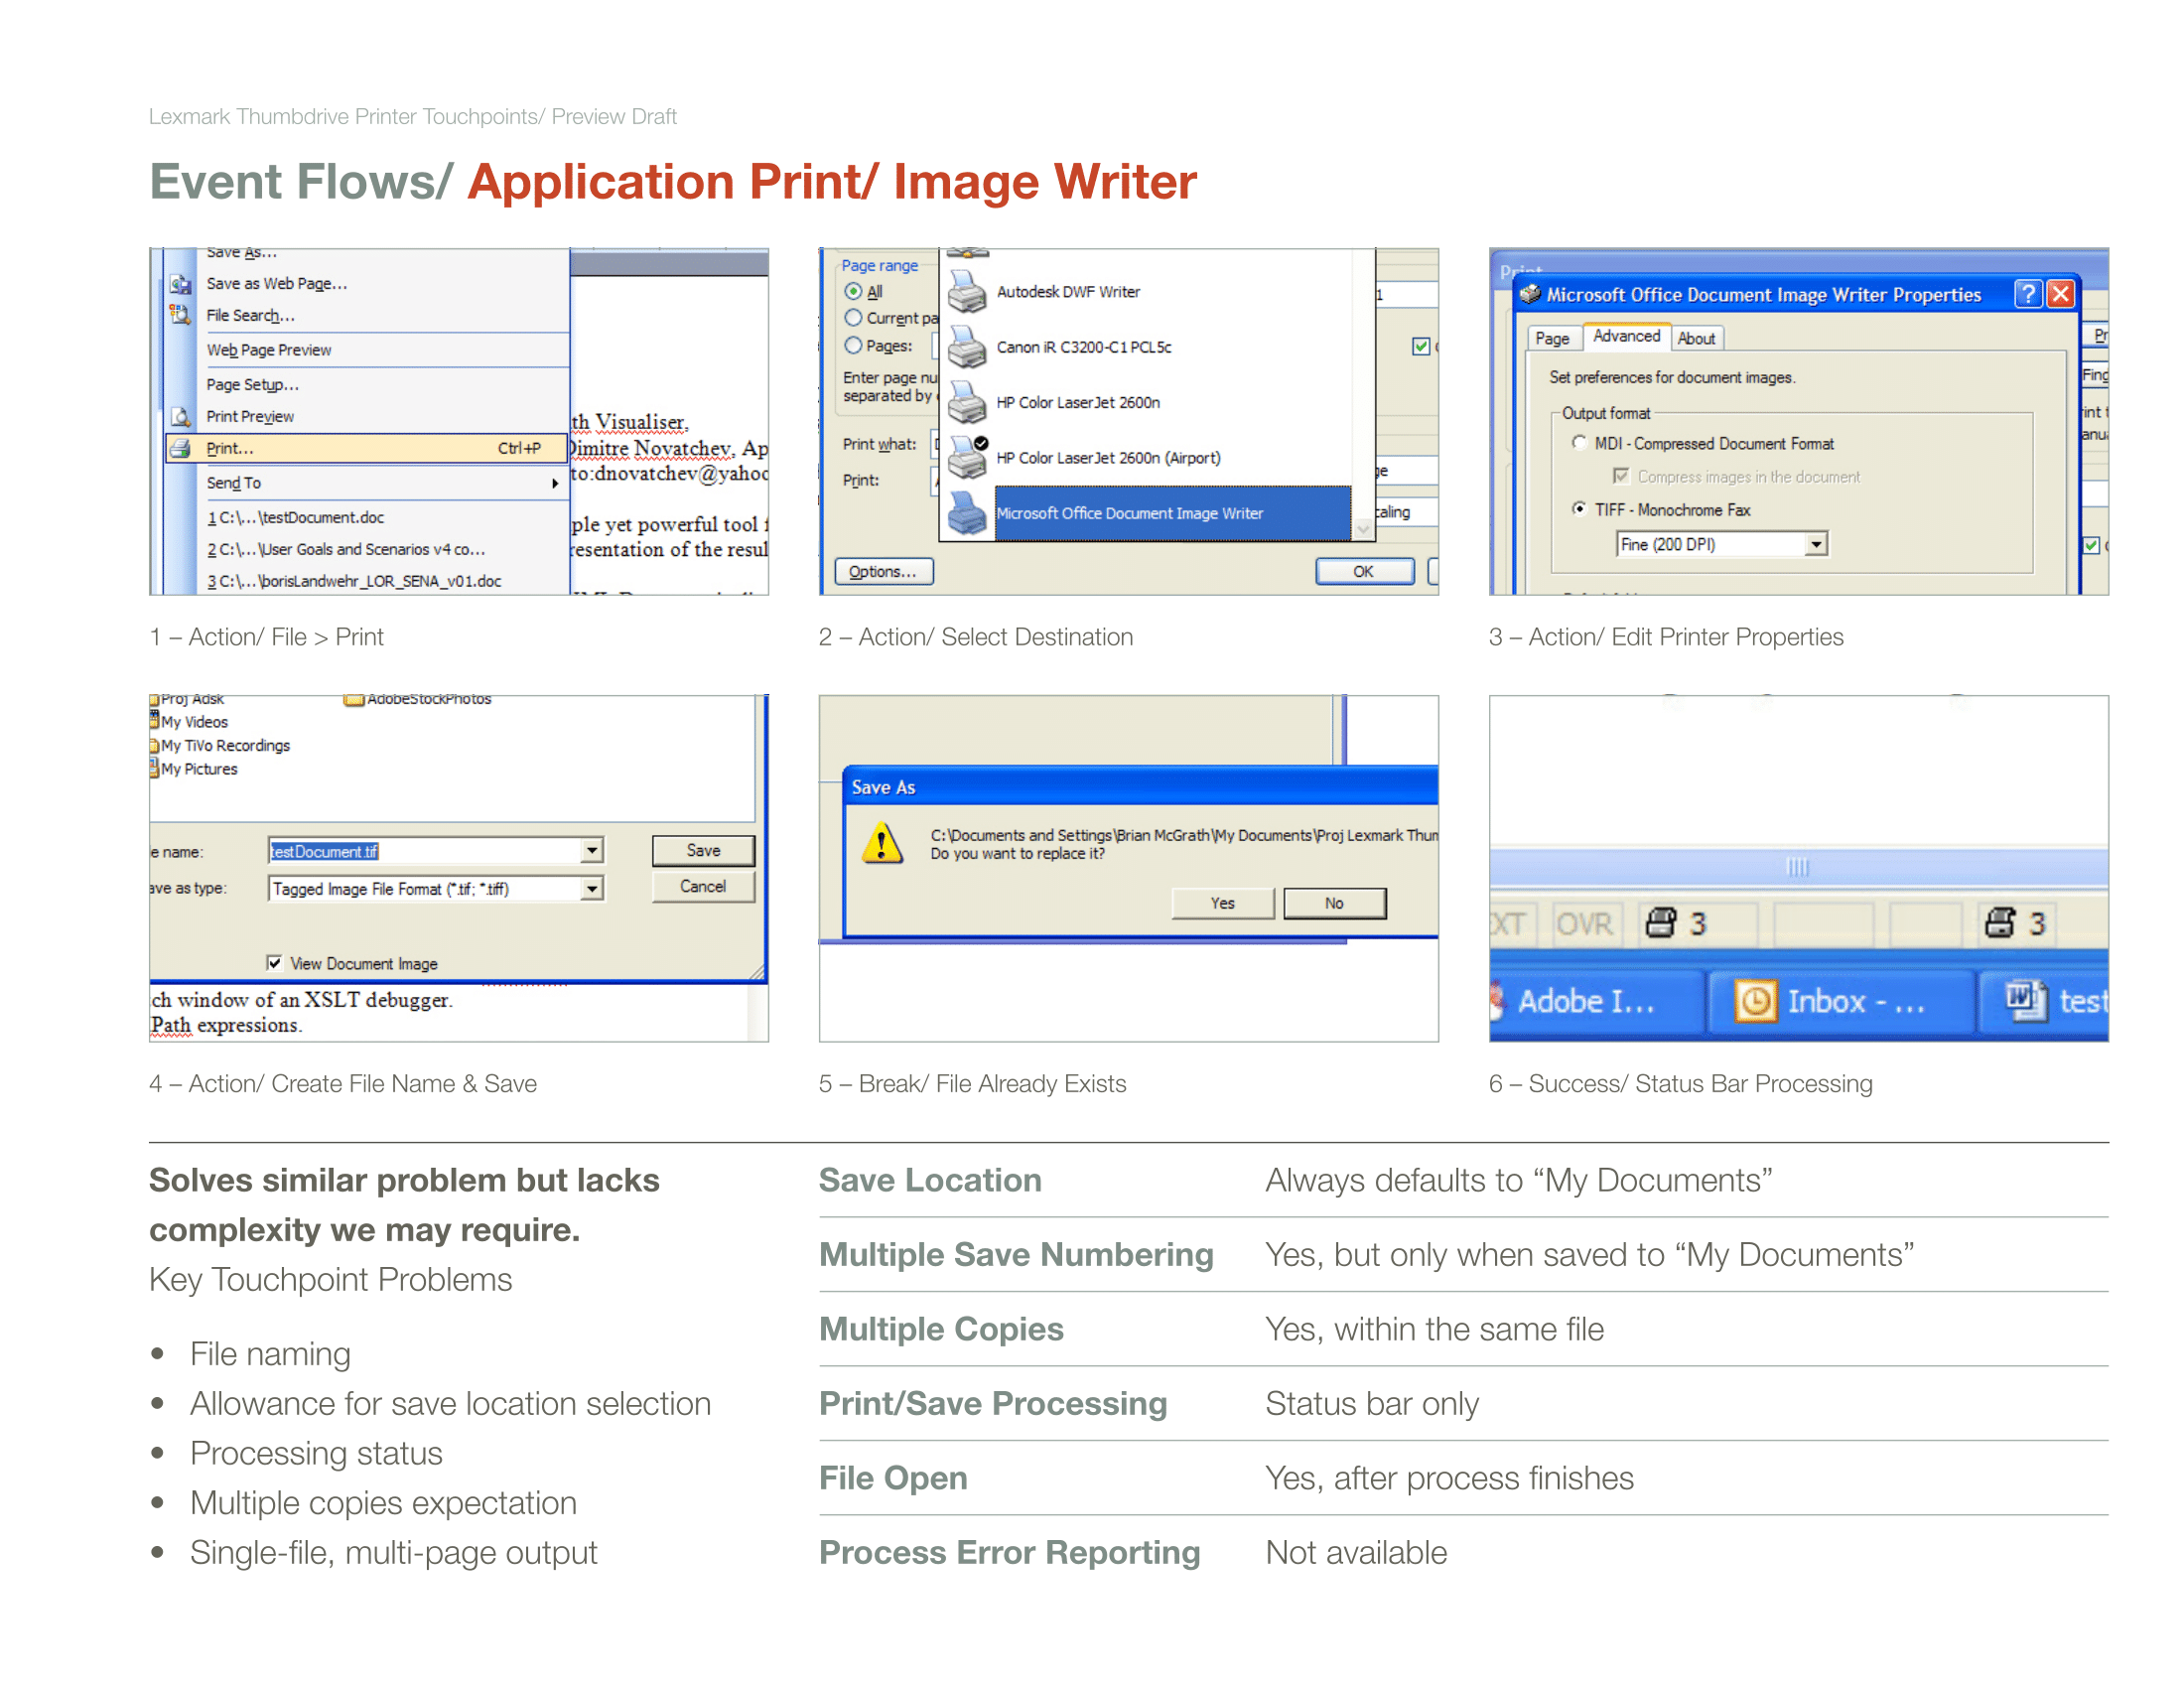The width and height of the screenshot is (2184, 1688).
Task: Choose Web Page Preview from File menu
Action: (x=269, y=350)
